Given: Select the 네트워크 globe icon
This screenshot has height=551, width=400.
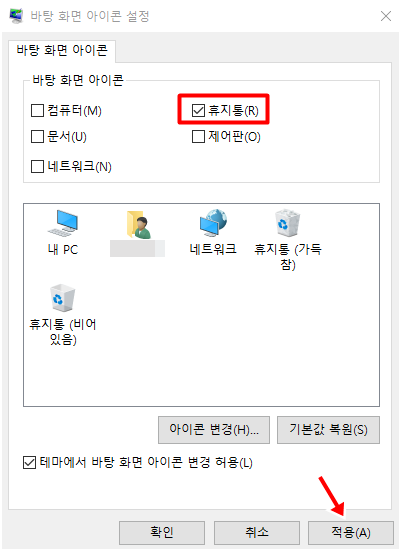Looking at the screenshot, I should 213,223.
